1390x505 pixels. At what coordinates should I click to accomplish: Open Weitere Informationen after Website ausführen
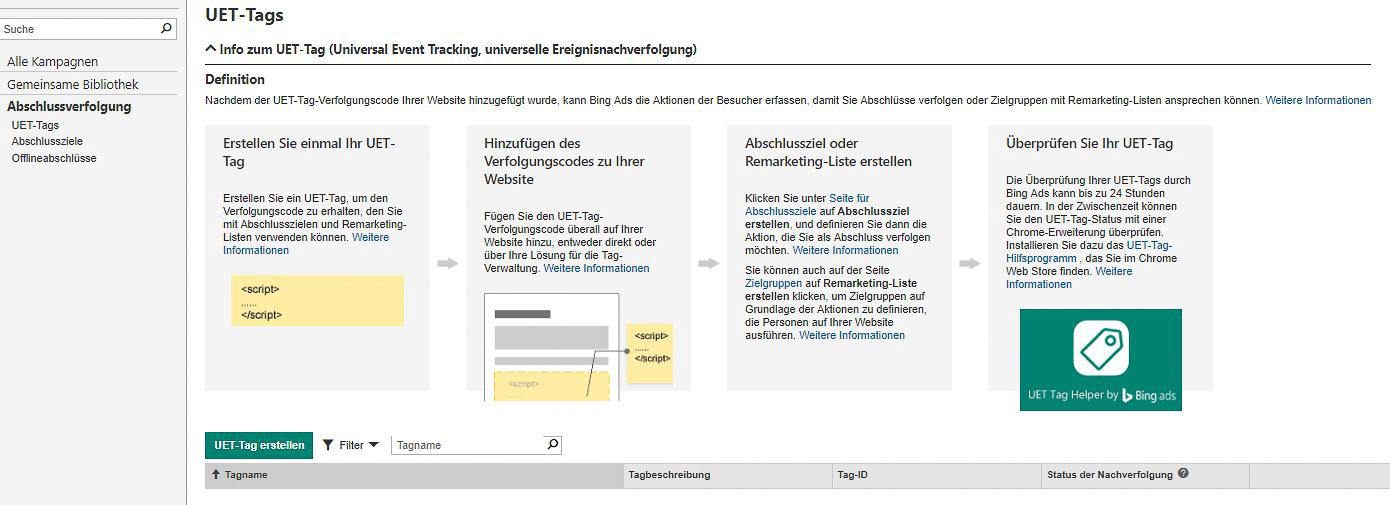[852, 335]
